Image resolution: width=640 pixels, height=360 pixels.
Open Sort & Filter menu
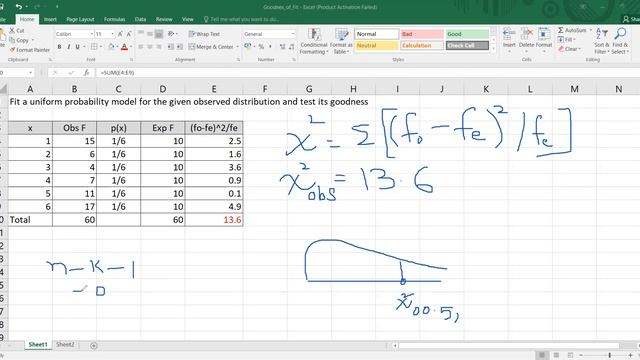602,41
